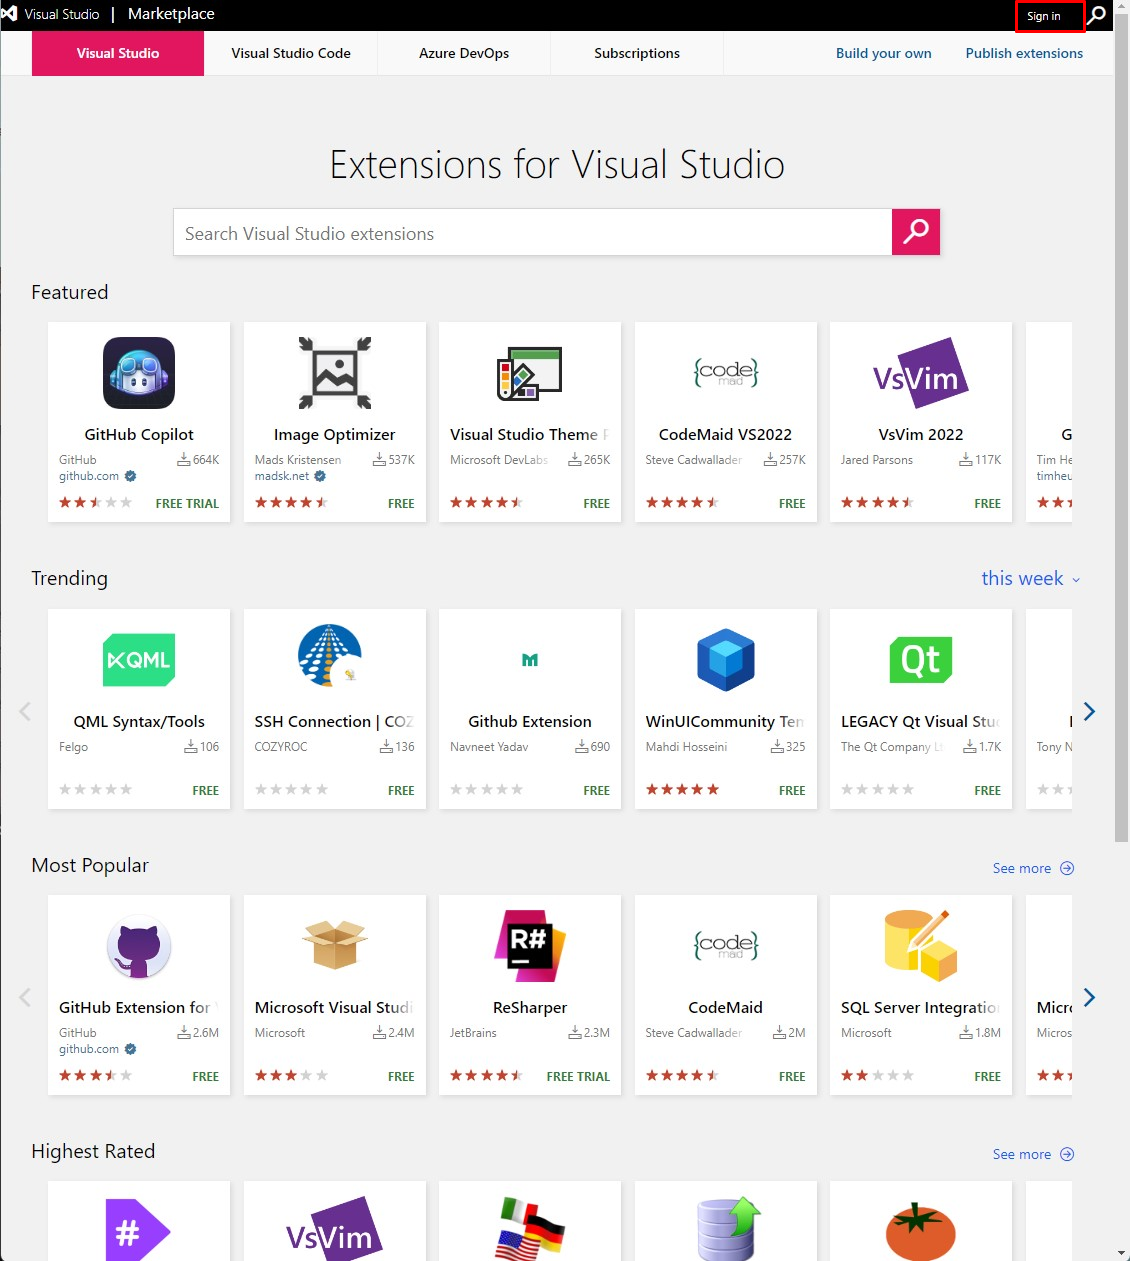Click the Steve Cadwallader name under CodeMaid VS2022
Viewport: 1130px width, 1261px height.
(x=694, y=460)
